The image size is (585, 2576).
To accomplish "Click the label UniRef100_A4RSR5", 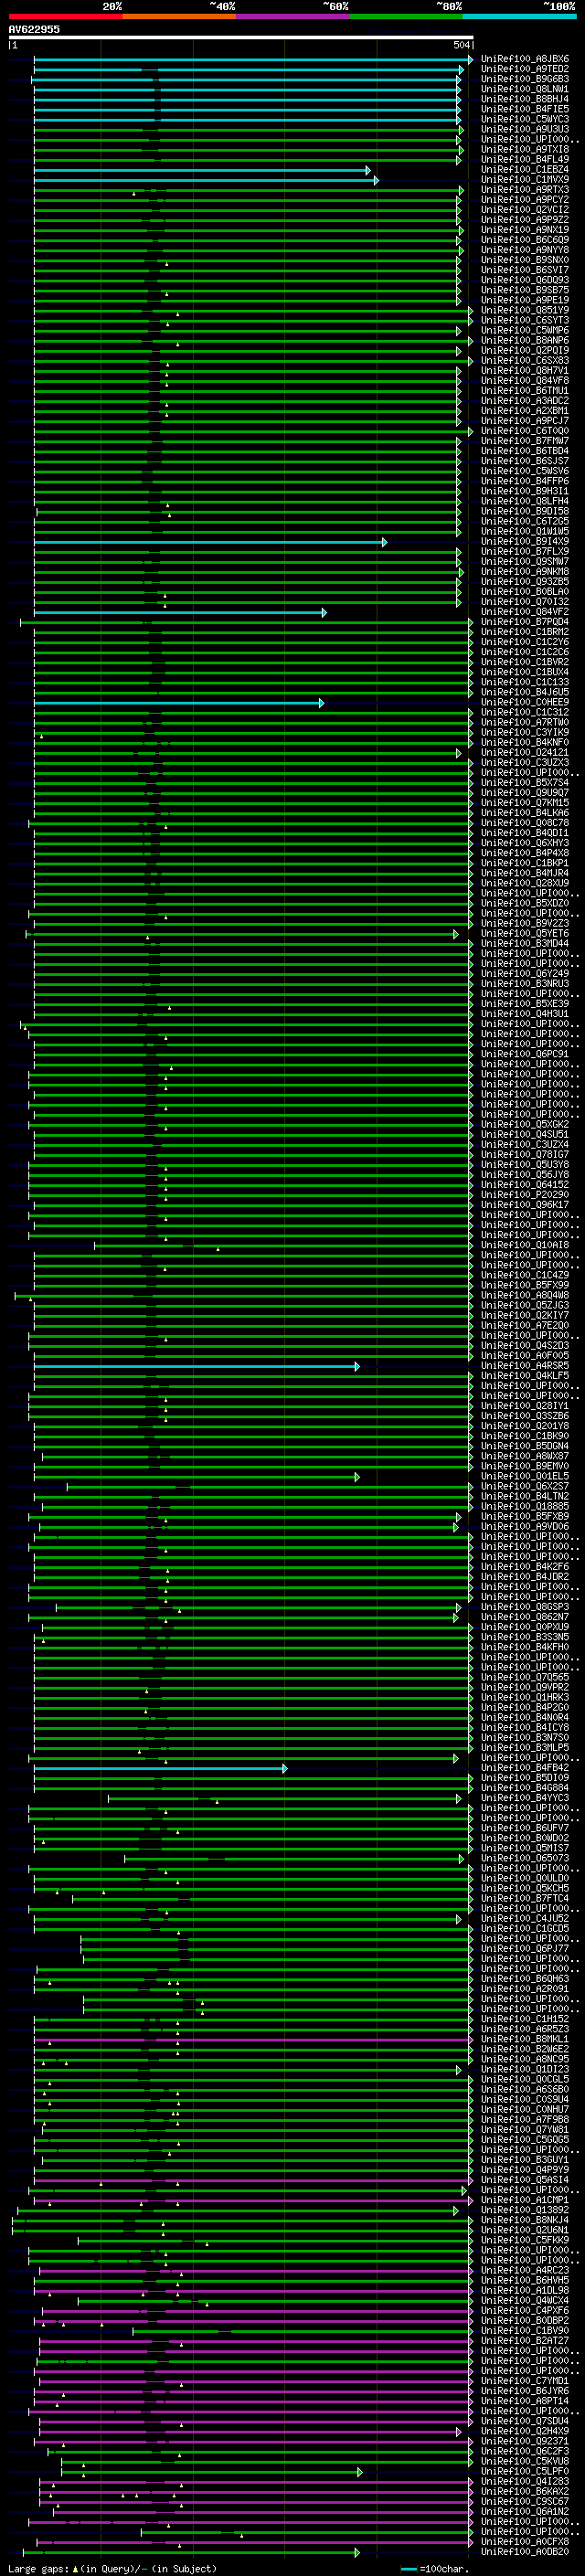I will point(525,1366).
